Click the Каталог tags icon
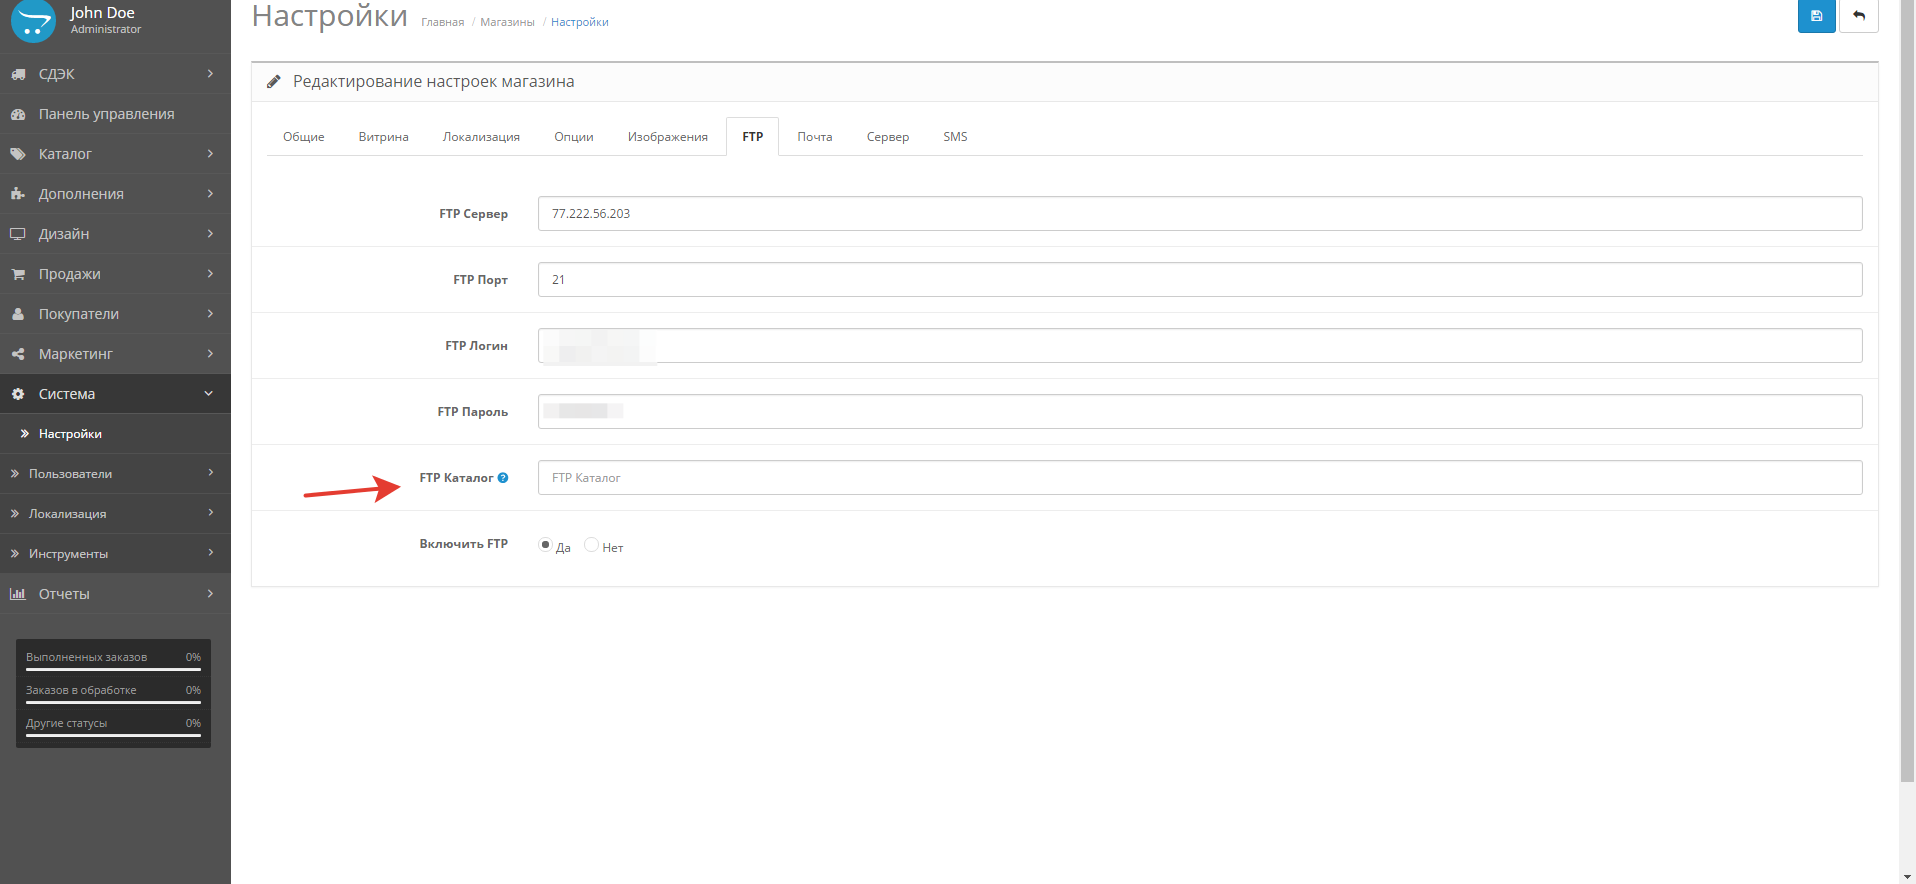 tap(18, 154)
